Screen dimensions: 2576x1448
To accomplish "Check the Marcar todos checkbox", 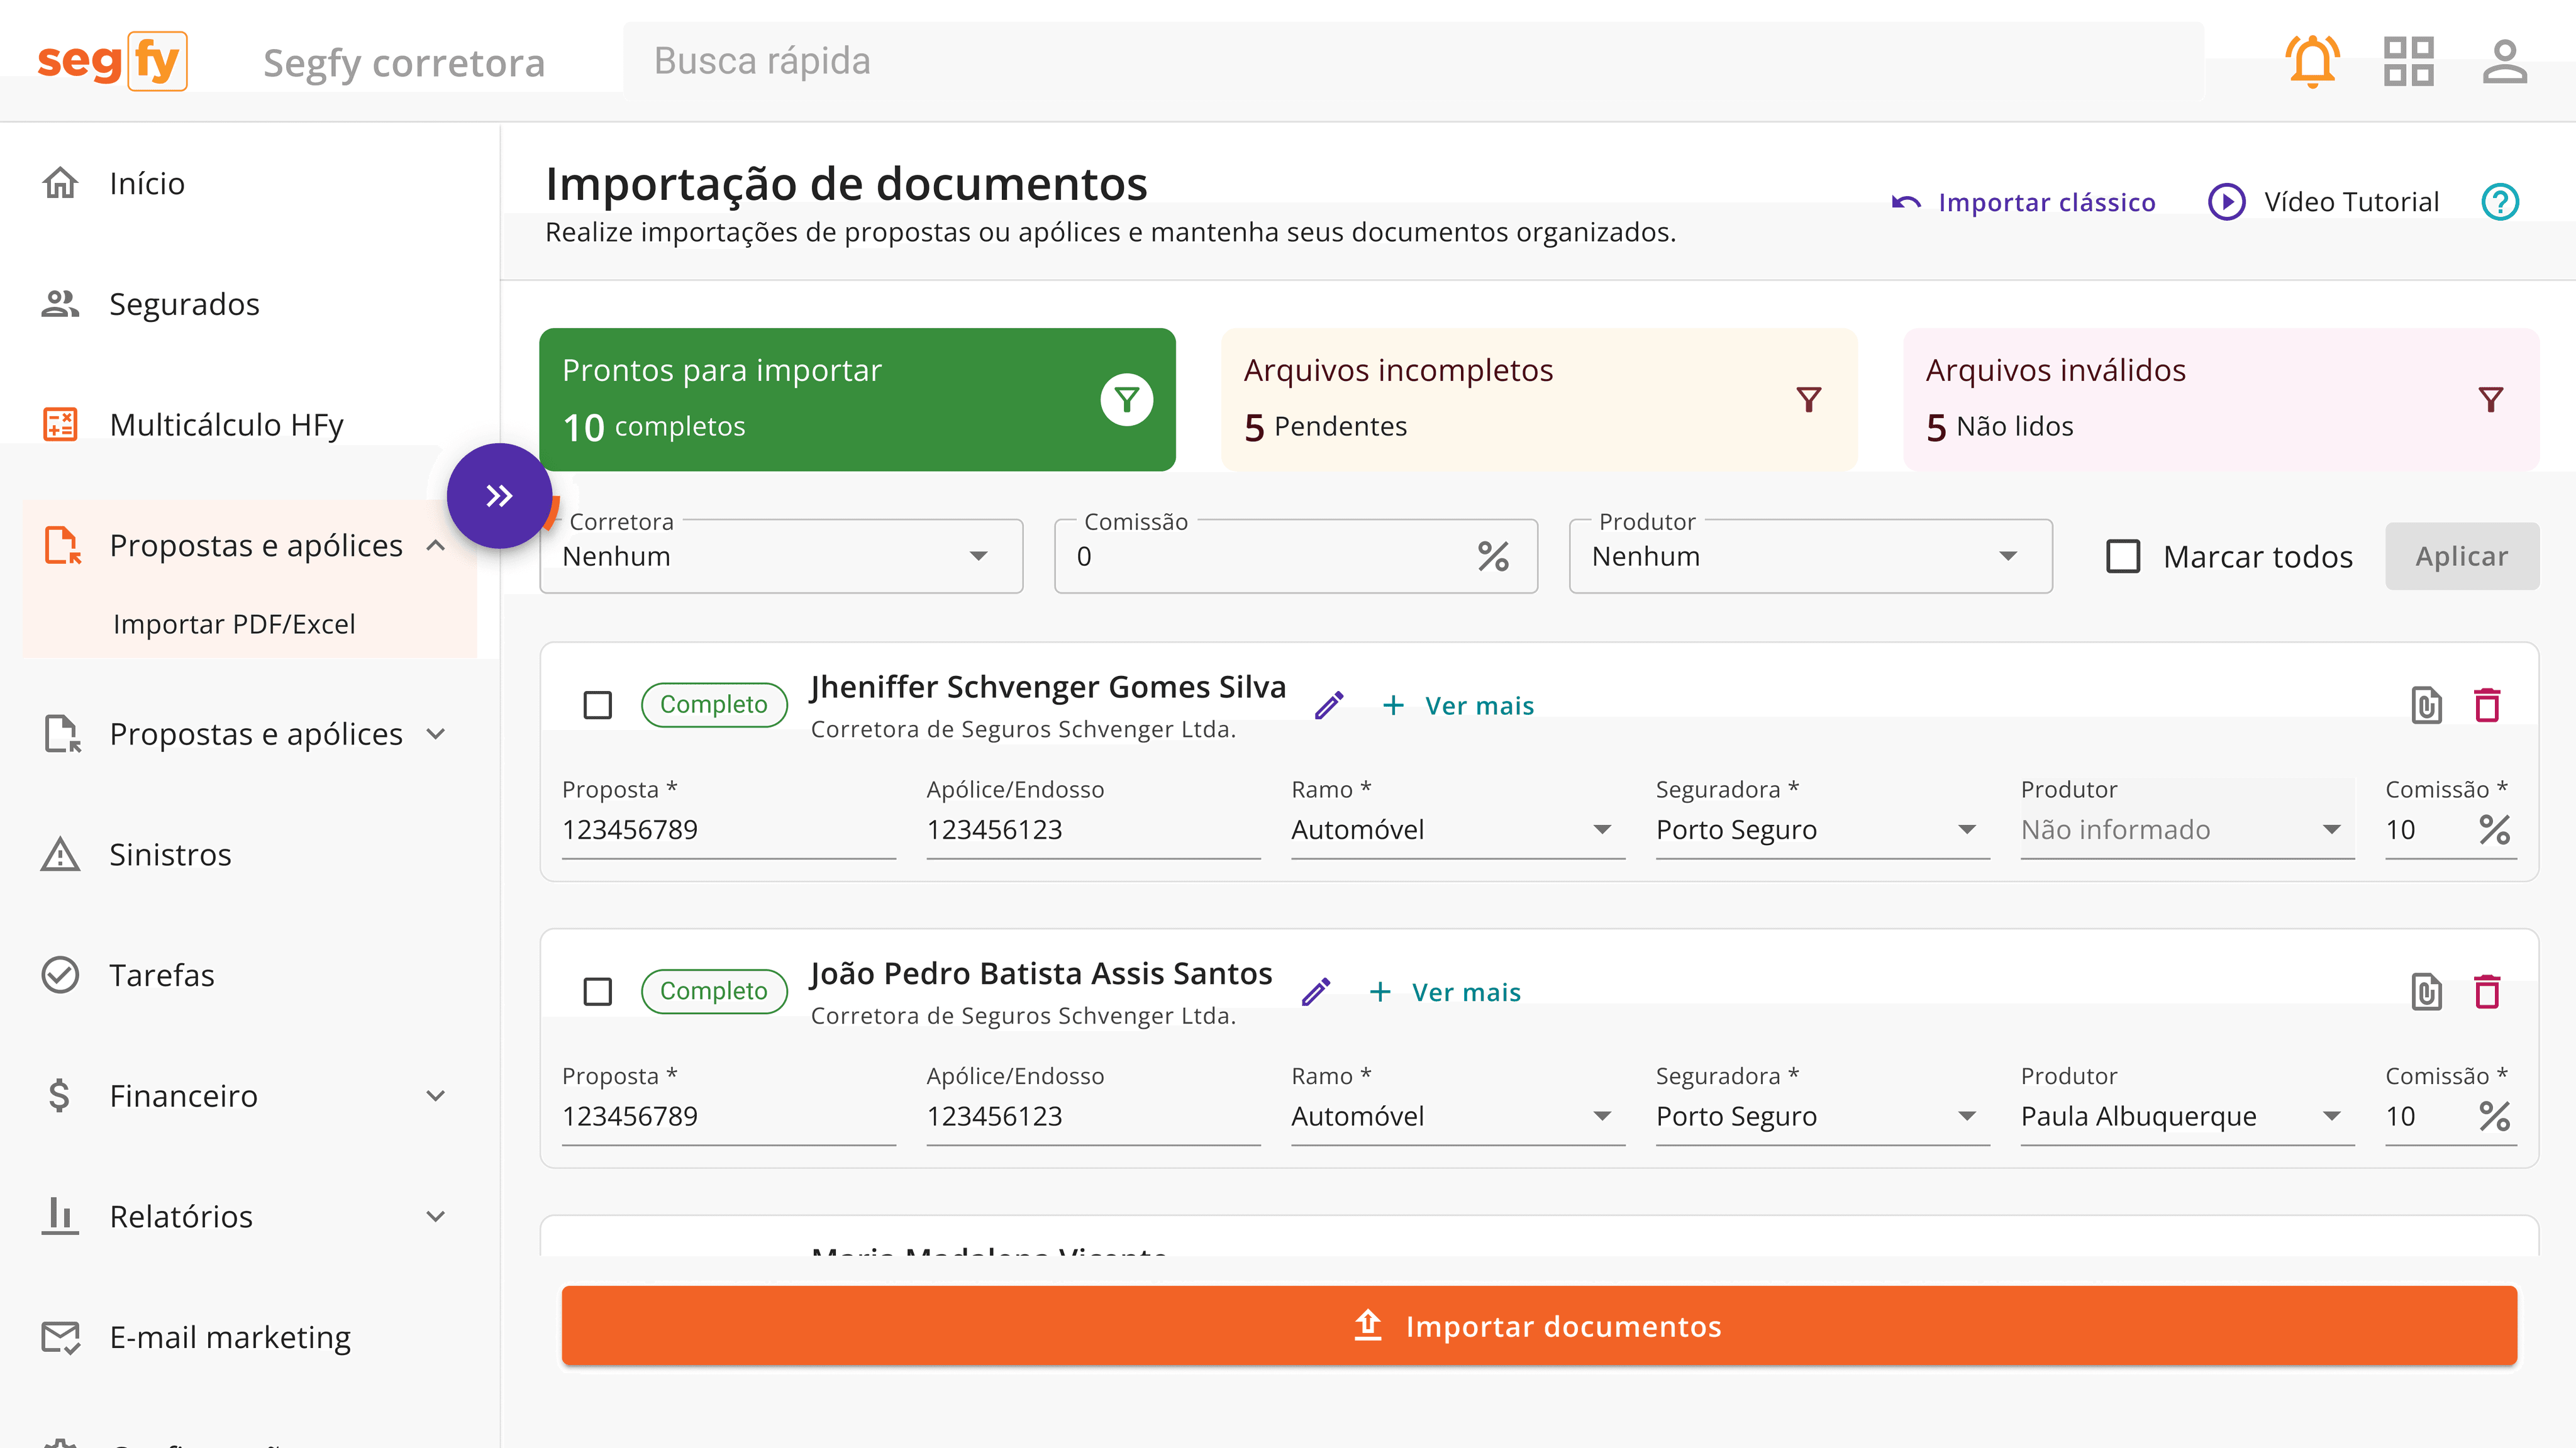I will click(x=2123, y=556).
